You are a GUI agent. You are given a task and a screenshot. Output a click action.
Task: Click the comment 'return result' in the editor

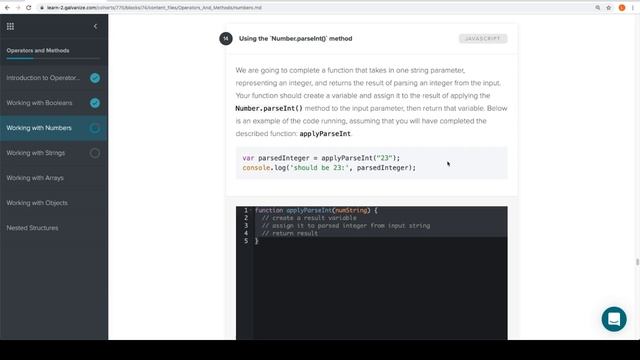coord(290,233)
